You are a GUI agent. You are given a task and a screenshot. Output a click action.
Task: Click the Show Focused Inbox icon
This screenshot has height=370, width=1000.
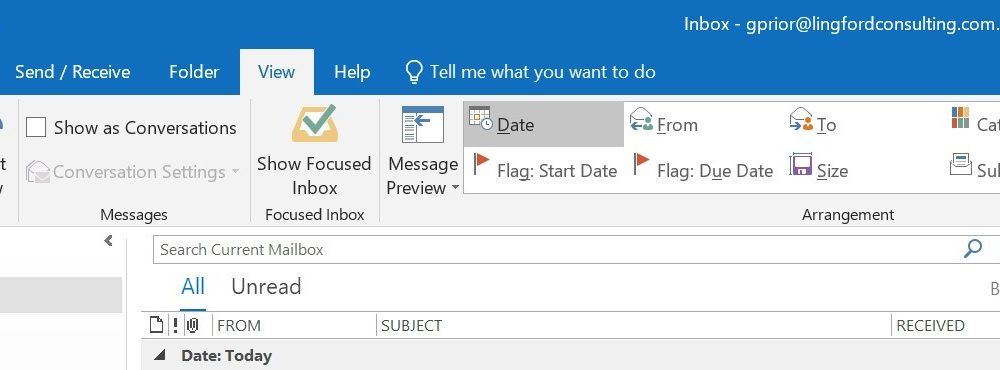tap(314, 124)
